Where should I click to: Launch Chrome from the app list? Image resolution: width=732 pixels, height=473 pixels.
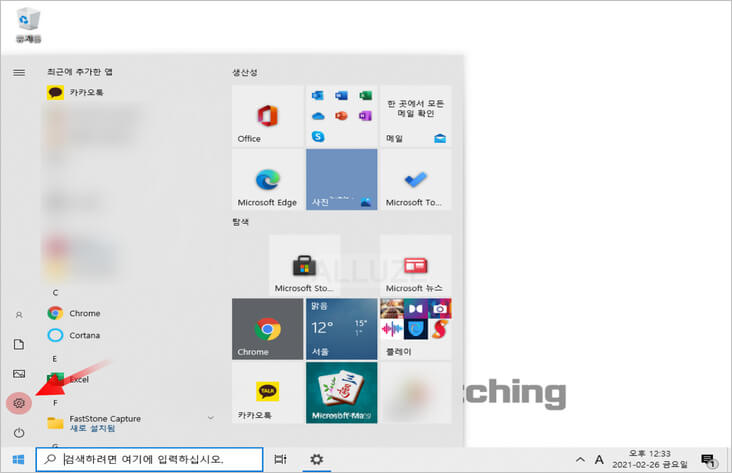click(74, 313)
